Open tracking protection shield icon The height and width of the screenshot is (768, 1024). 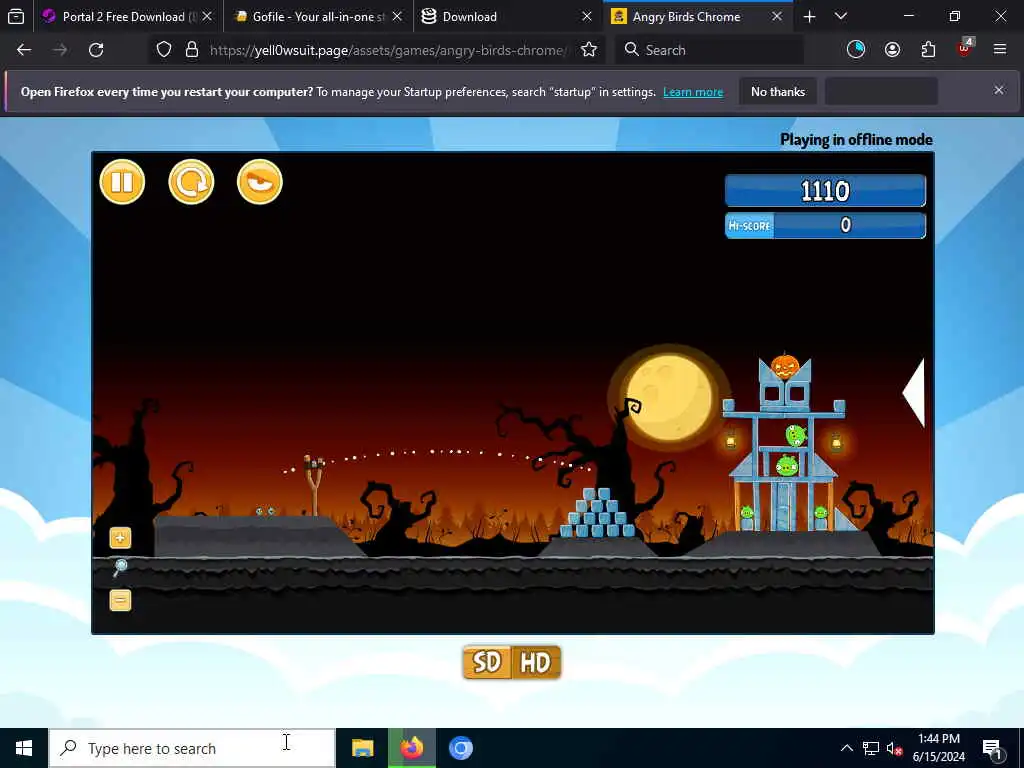coord(164,50)
